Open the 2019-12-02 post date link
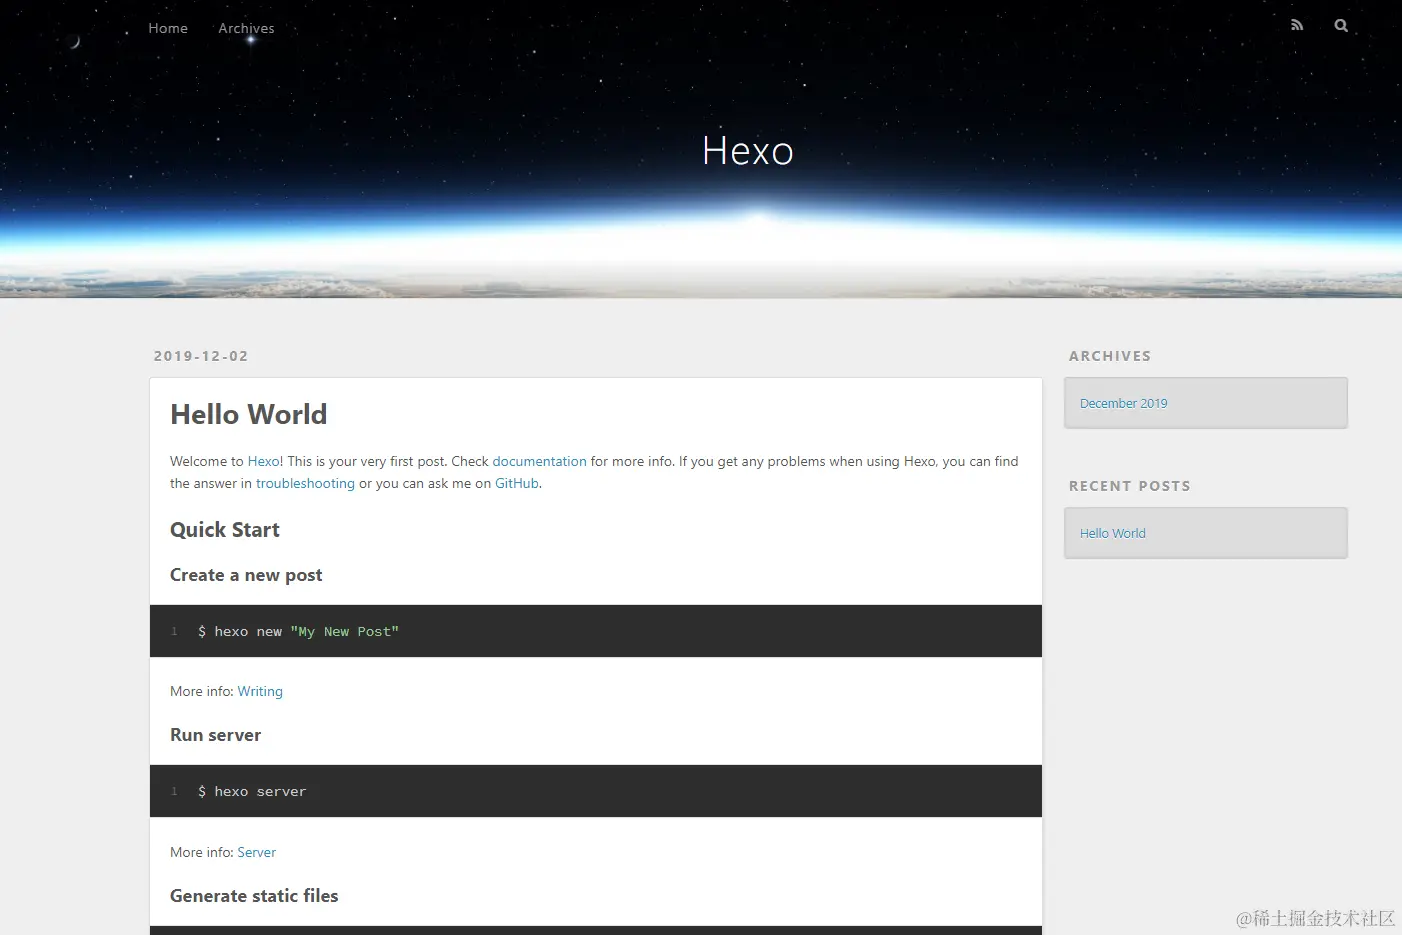This screenshot has height=935, width=1402. tap(201, 356)
